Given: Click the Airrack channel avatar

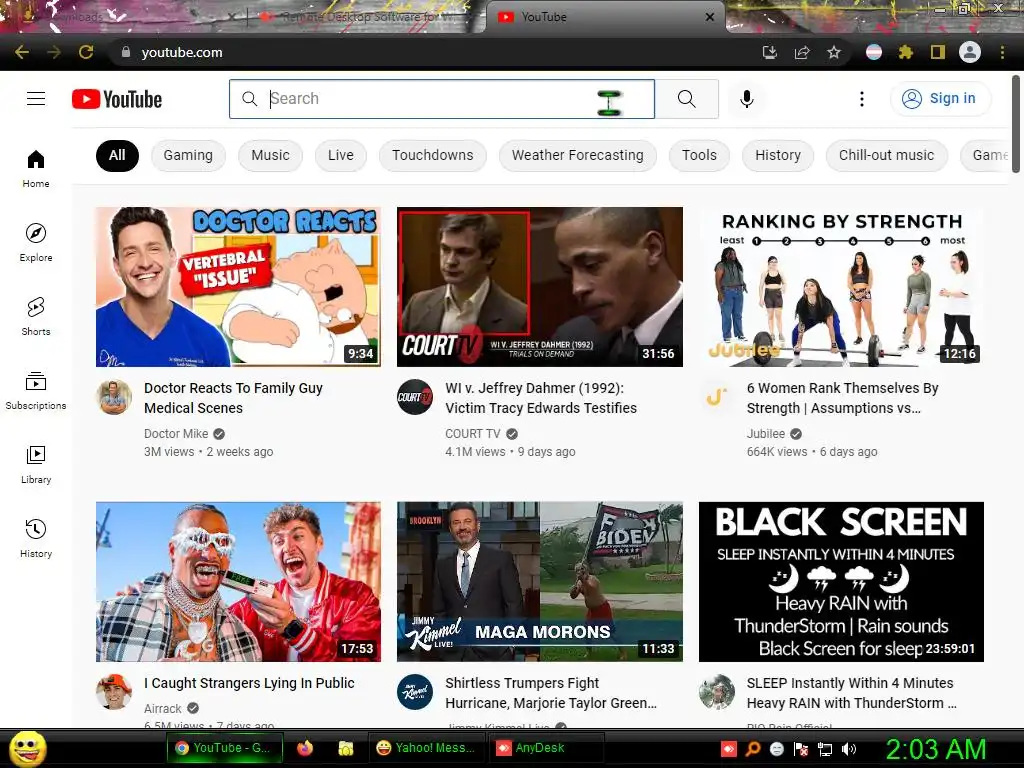Looking at the screenshot, I should tap(114, 692).
